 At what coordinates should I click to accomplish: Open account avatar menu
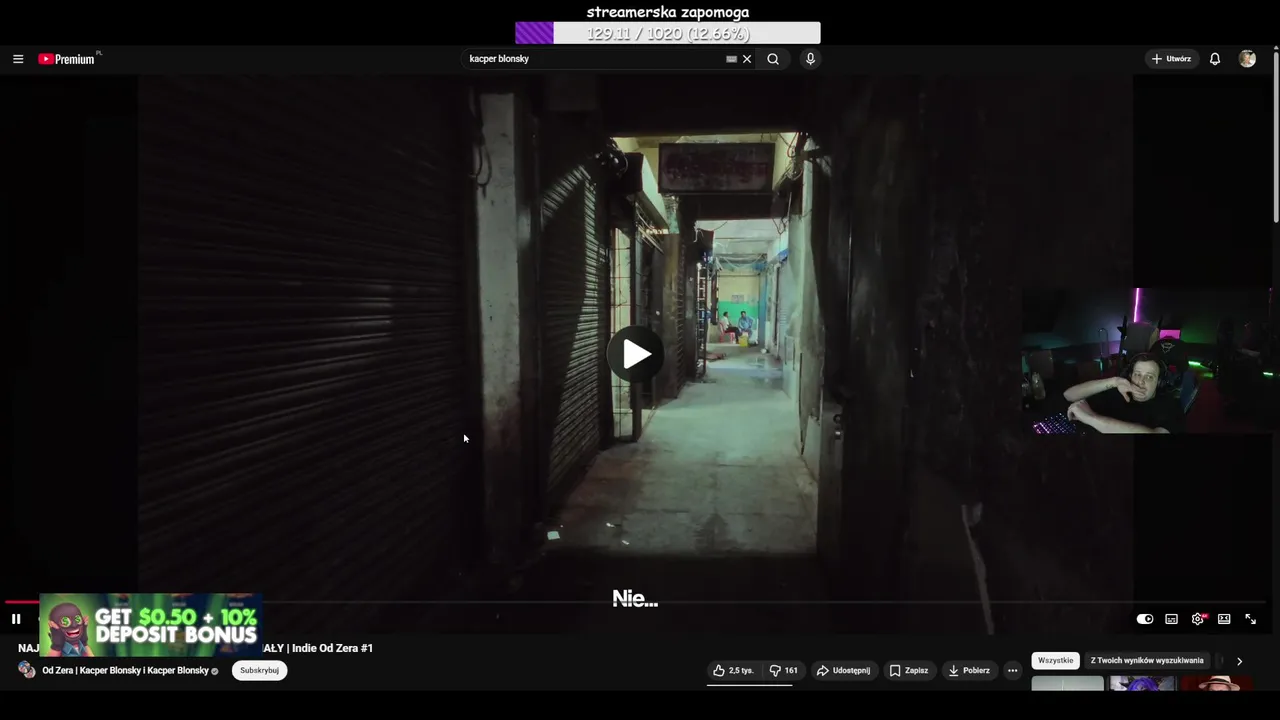[x=1247, y=59]
